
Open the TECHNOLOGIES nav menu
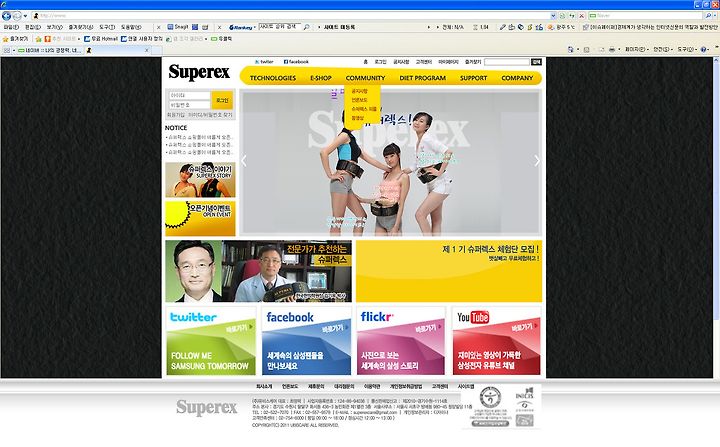click(273, 78)
